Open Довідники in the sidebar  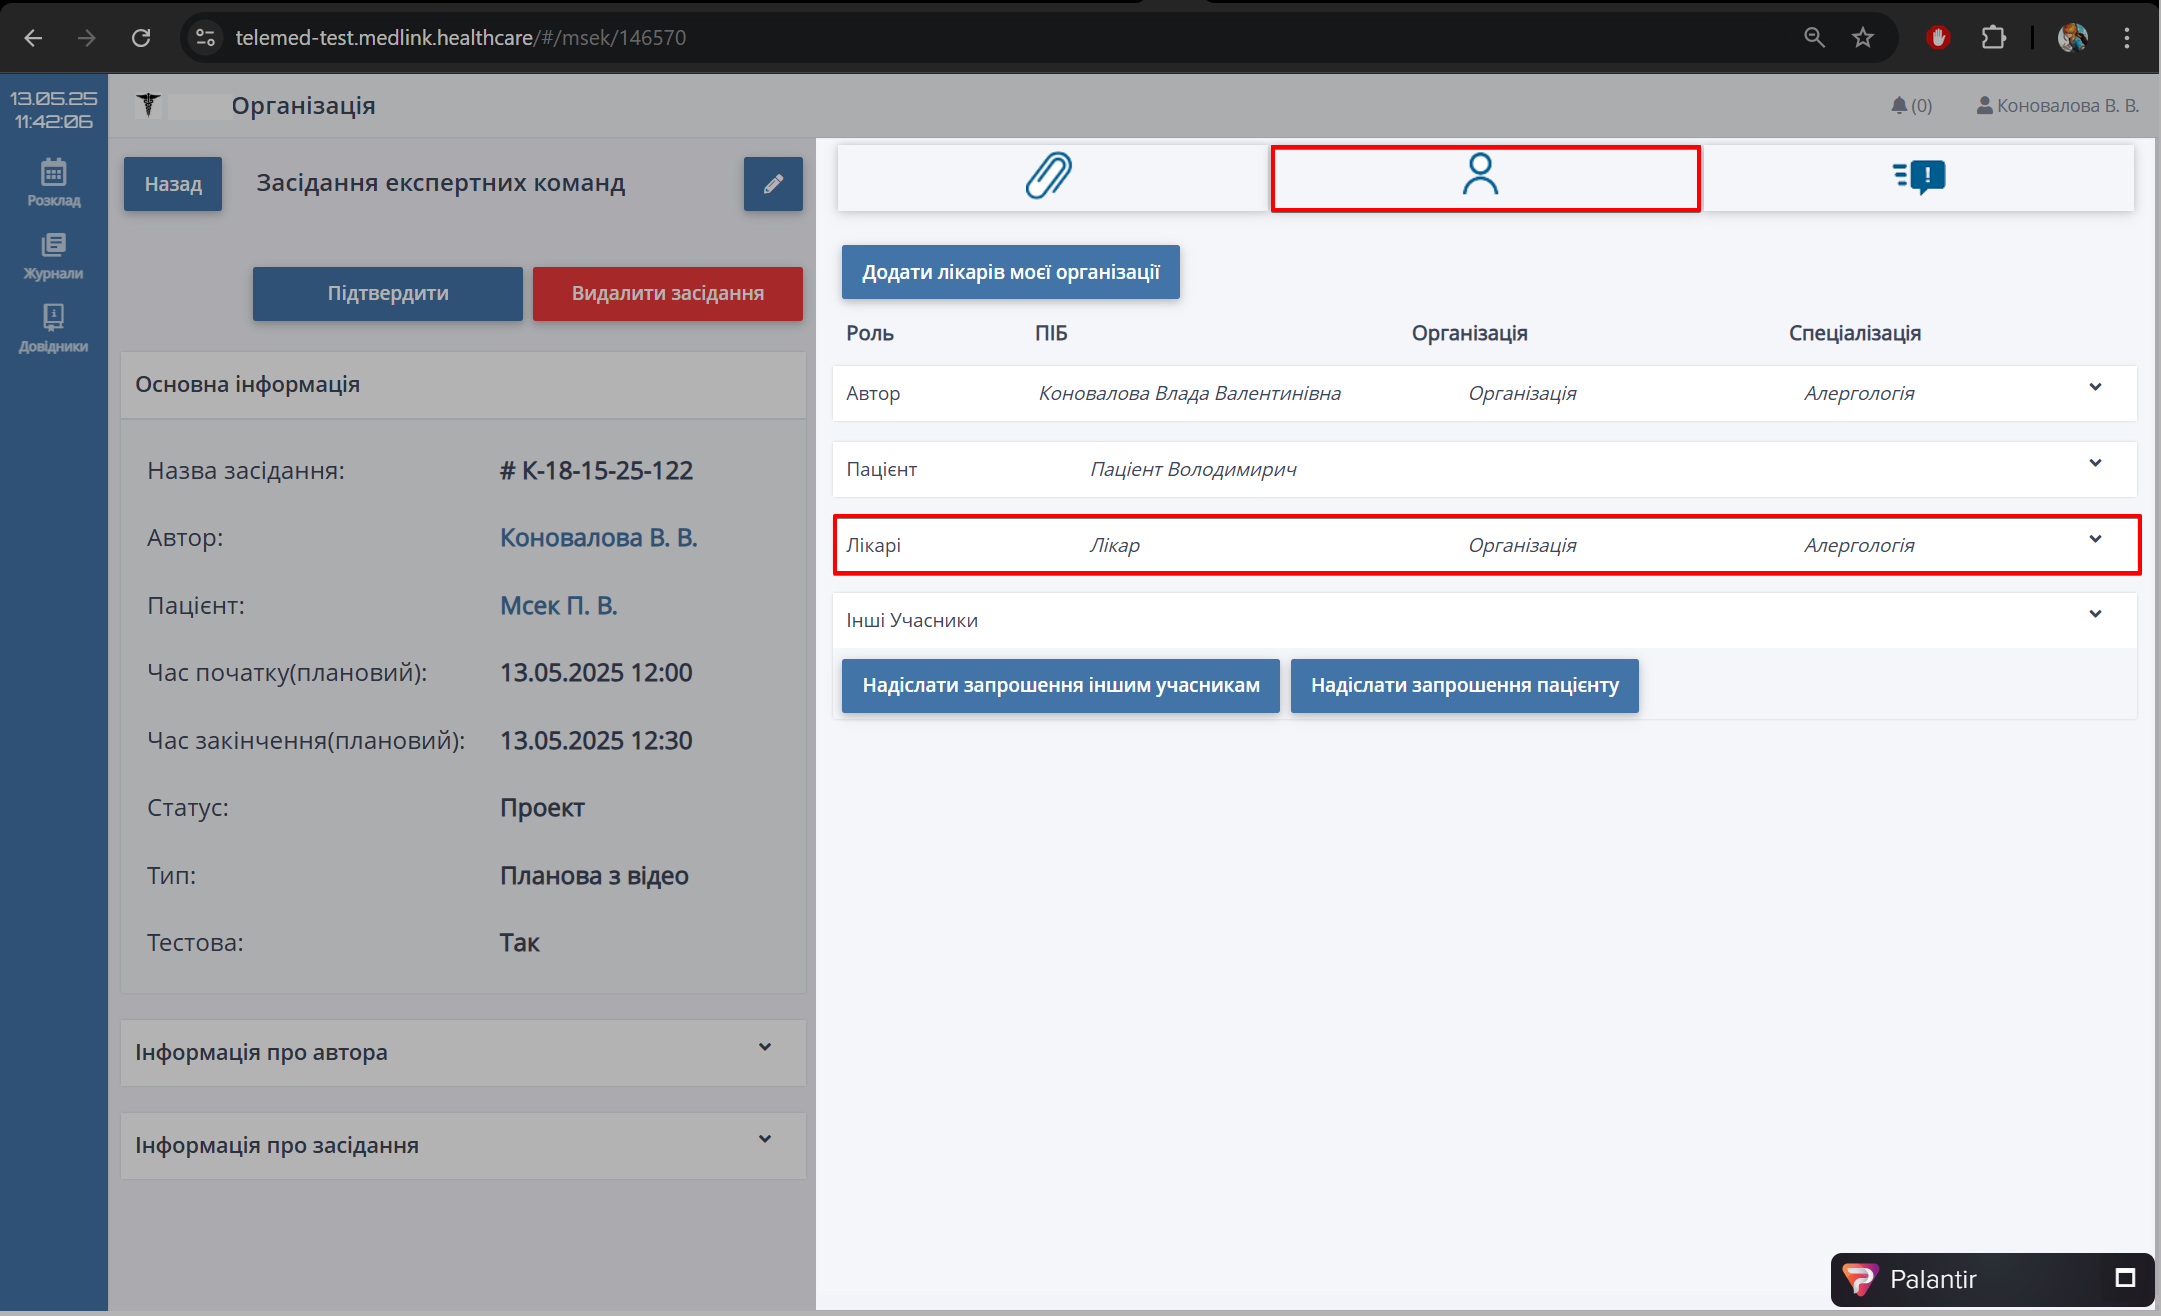(54, 328)
